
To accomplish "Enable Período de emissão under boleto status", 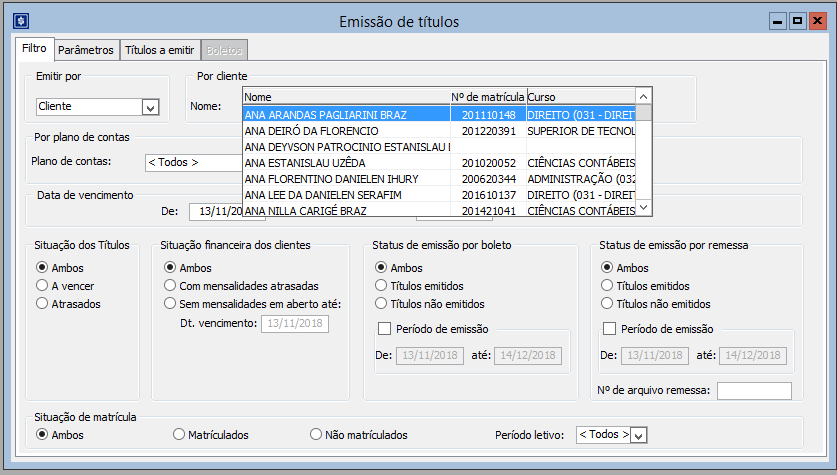I will click(385, 329).
